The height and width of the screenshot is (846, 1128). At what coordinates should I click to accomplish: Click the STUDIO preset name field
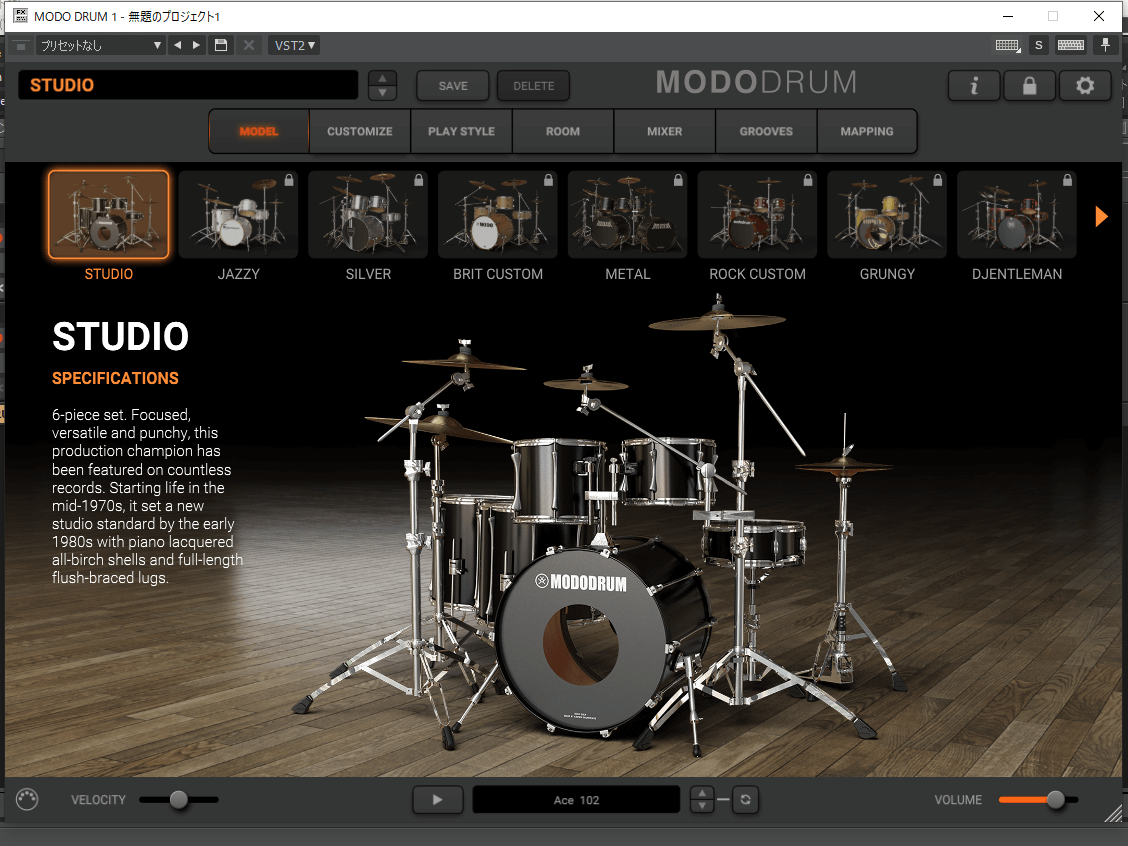point(188,85)
